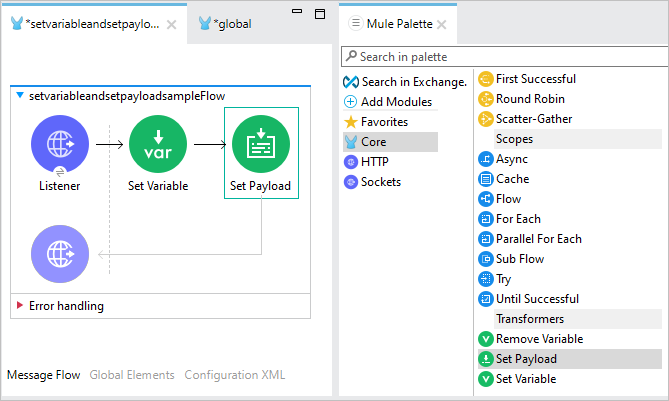The width and height of the screenshot is (669, 401).
Task: Click the Set Variable icon in palette list
Action: 486,379
